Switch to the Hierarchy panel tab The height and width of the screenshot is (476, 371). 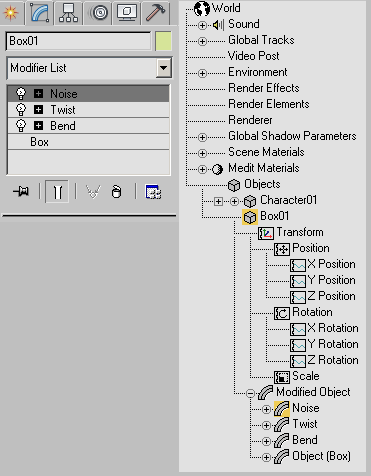click(x=68, y=13)
